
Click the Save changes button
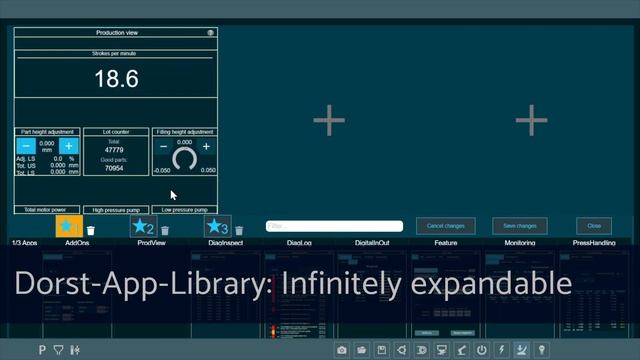(520, 226)
